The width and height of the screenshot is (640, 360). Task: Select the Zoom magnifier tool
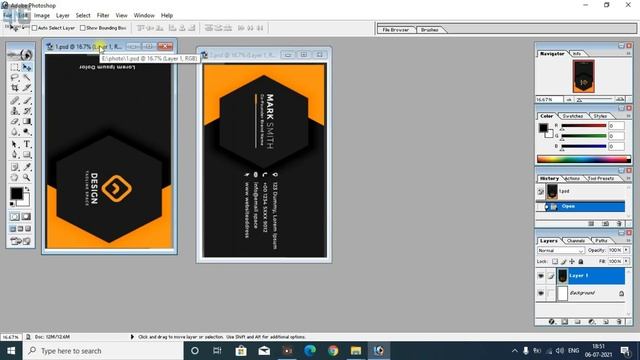27,178
